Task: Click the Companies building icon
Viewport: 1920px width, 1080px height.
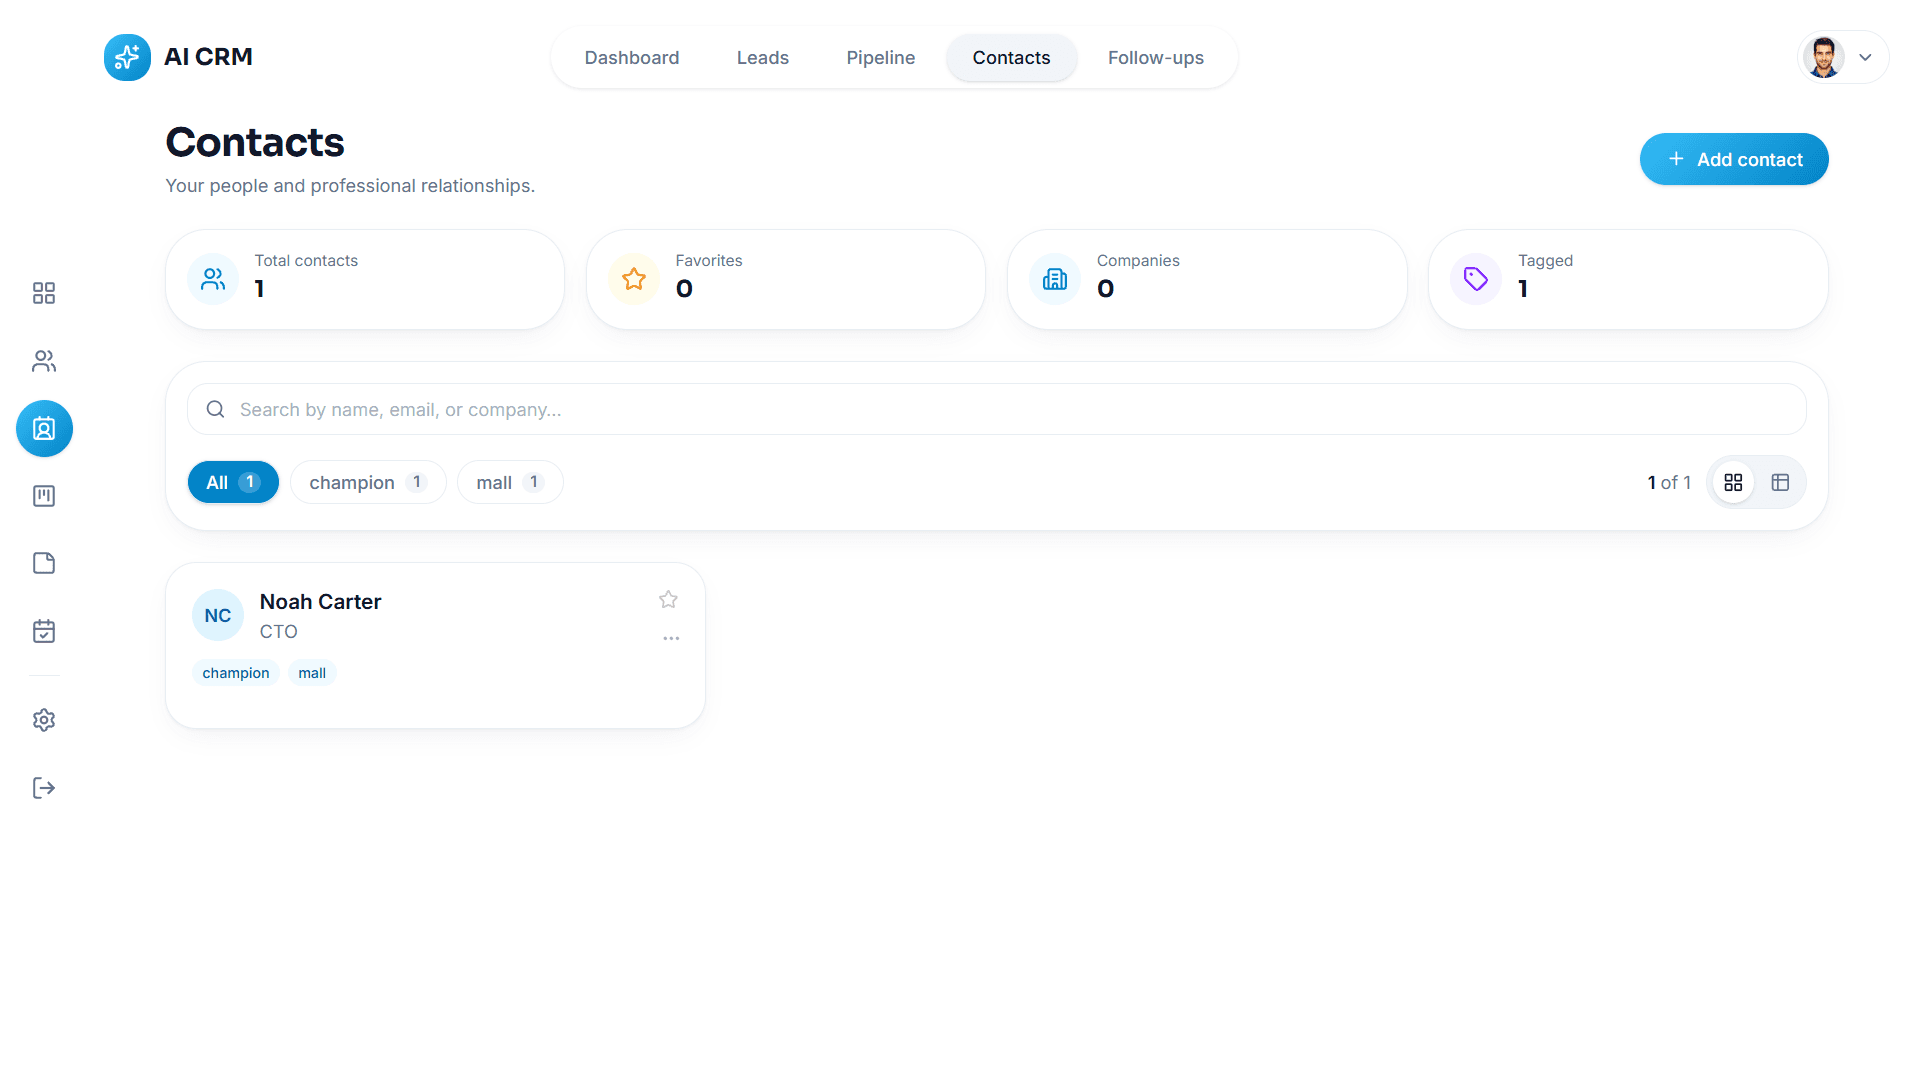Action: 1055,279
